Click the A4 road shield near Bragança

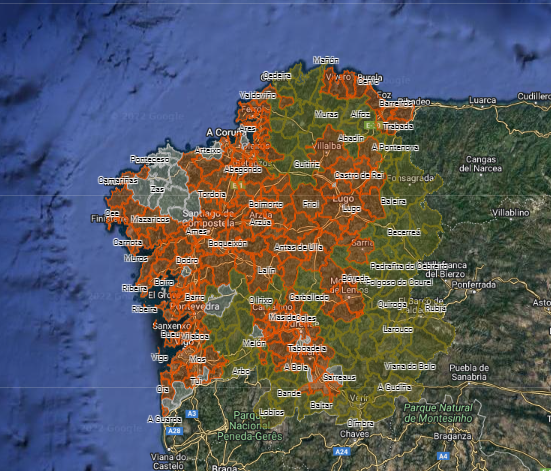tap(443, 456)
